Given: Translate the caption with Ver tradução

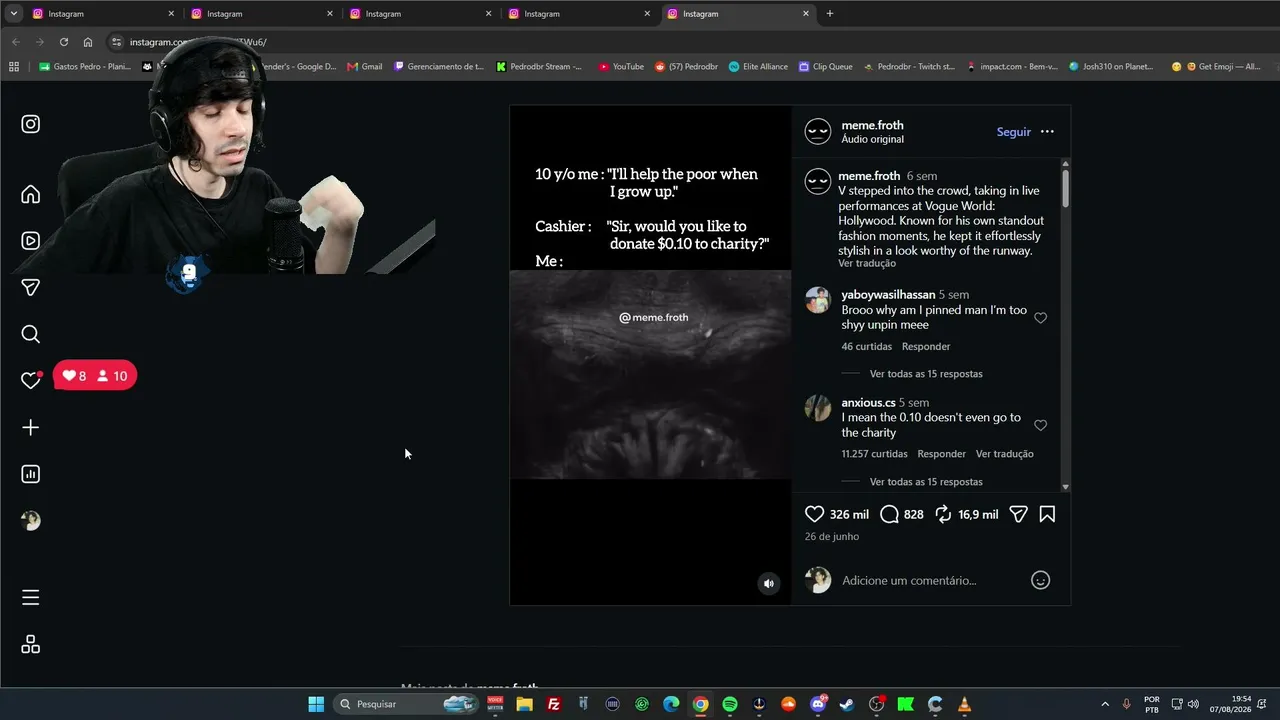Looking at the screenshot, I should coord(867,264).
